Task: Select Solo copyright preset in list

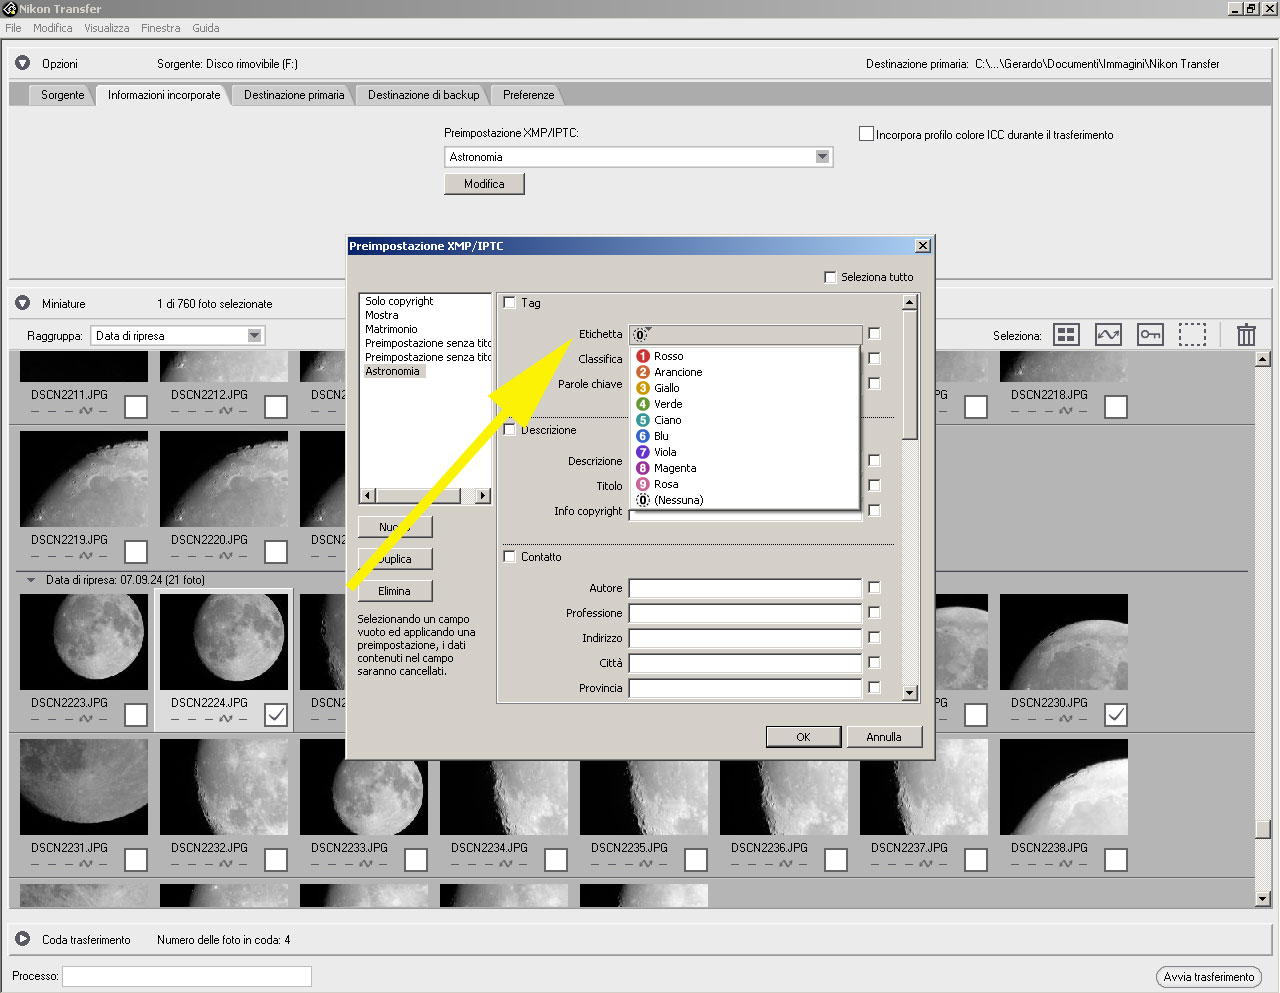Action: tap(399, 301)
